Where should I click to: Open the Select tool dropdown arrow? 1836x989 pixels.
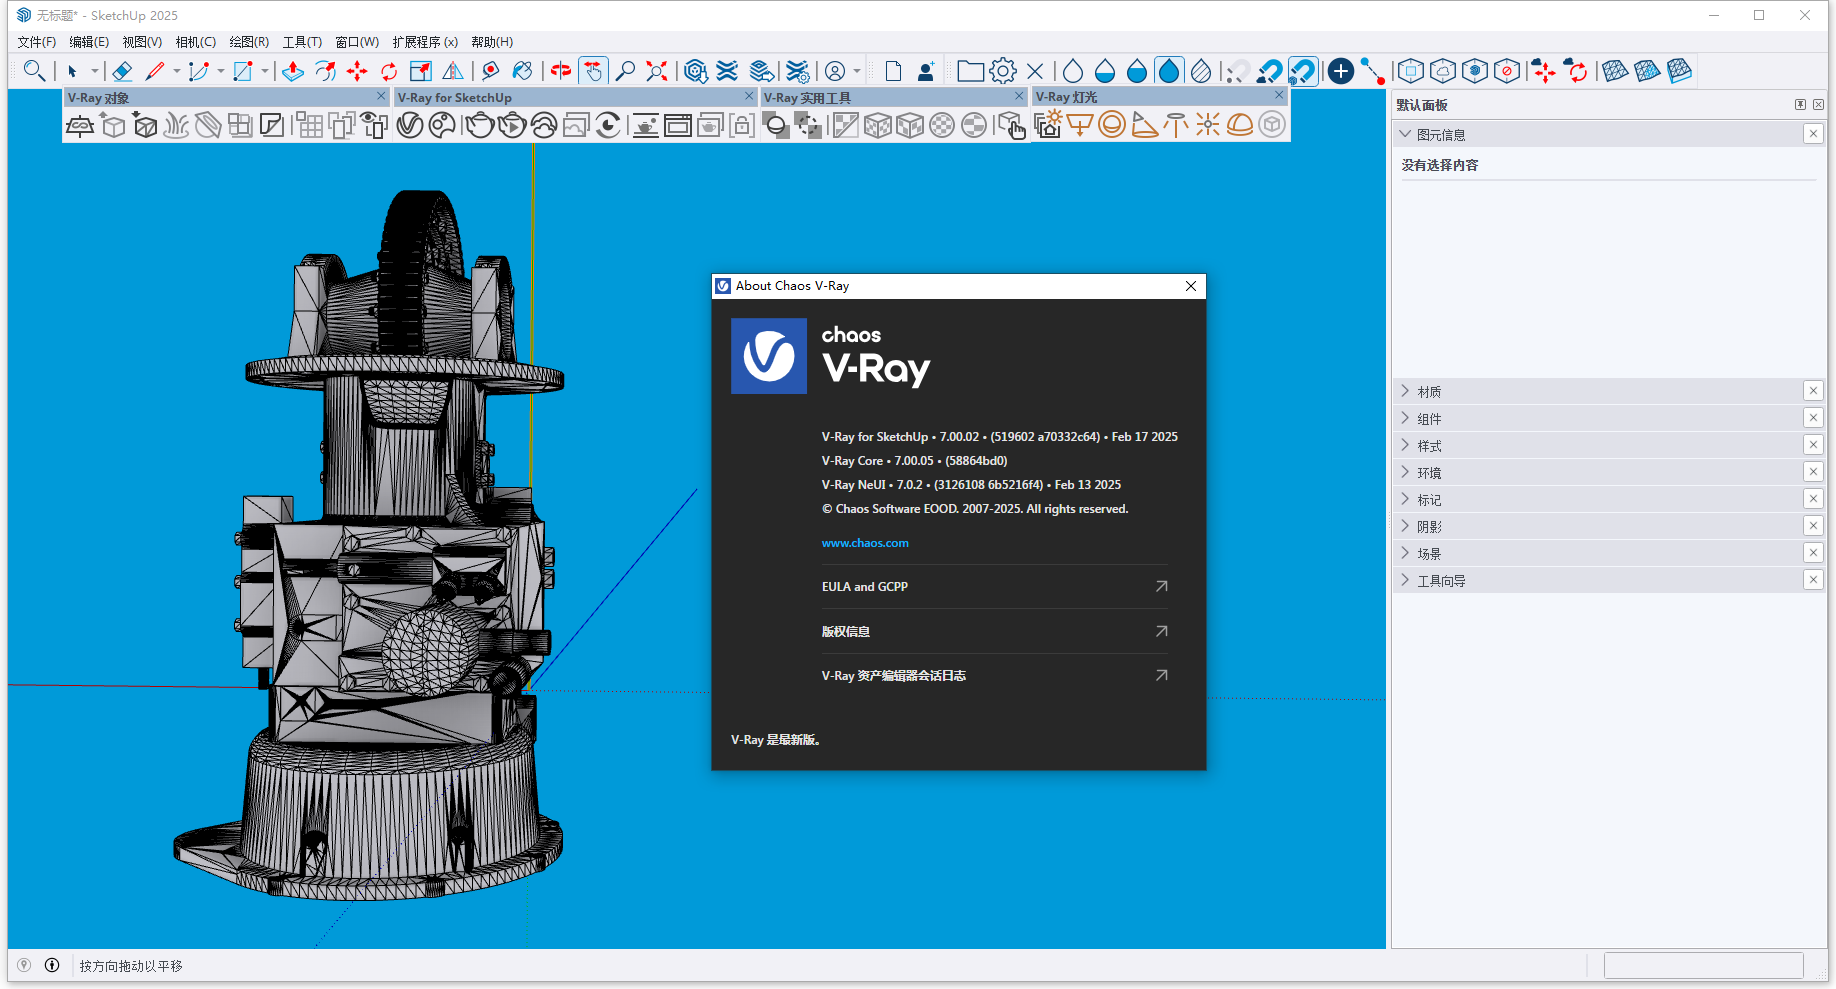[95, 71]
